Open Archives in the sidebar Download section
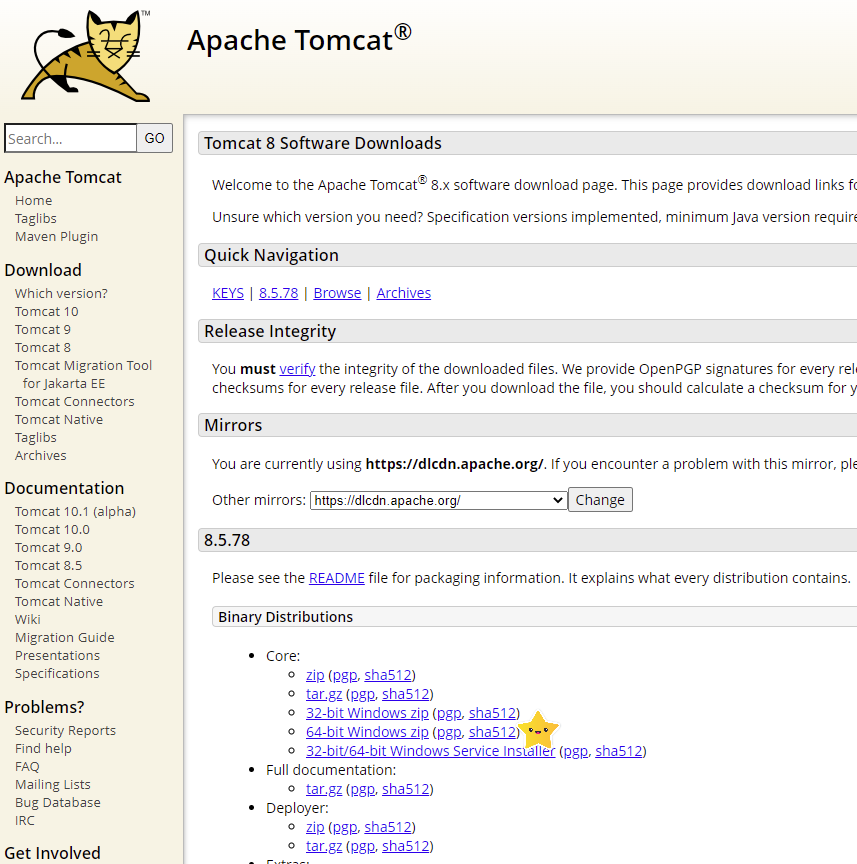Viewport: 857px width, 864px height. [x=41, y=456]
